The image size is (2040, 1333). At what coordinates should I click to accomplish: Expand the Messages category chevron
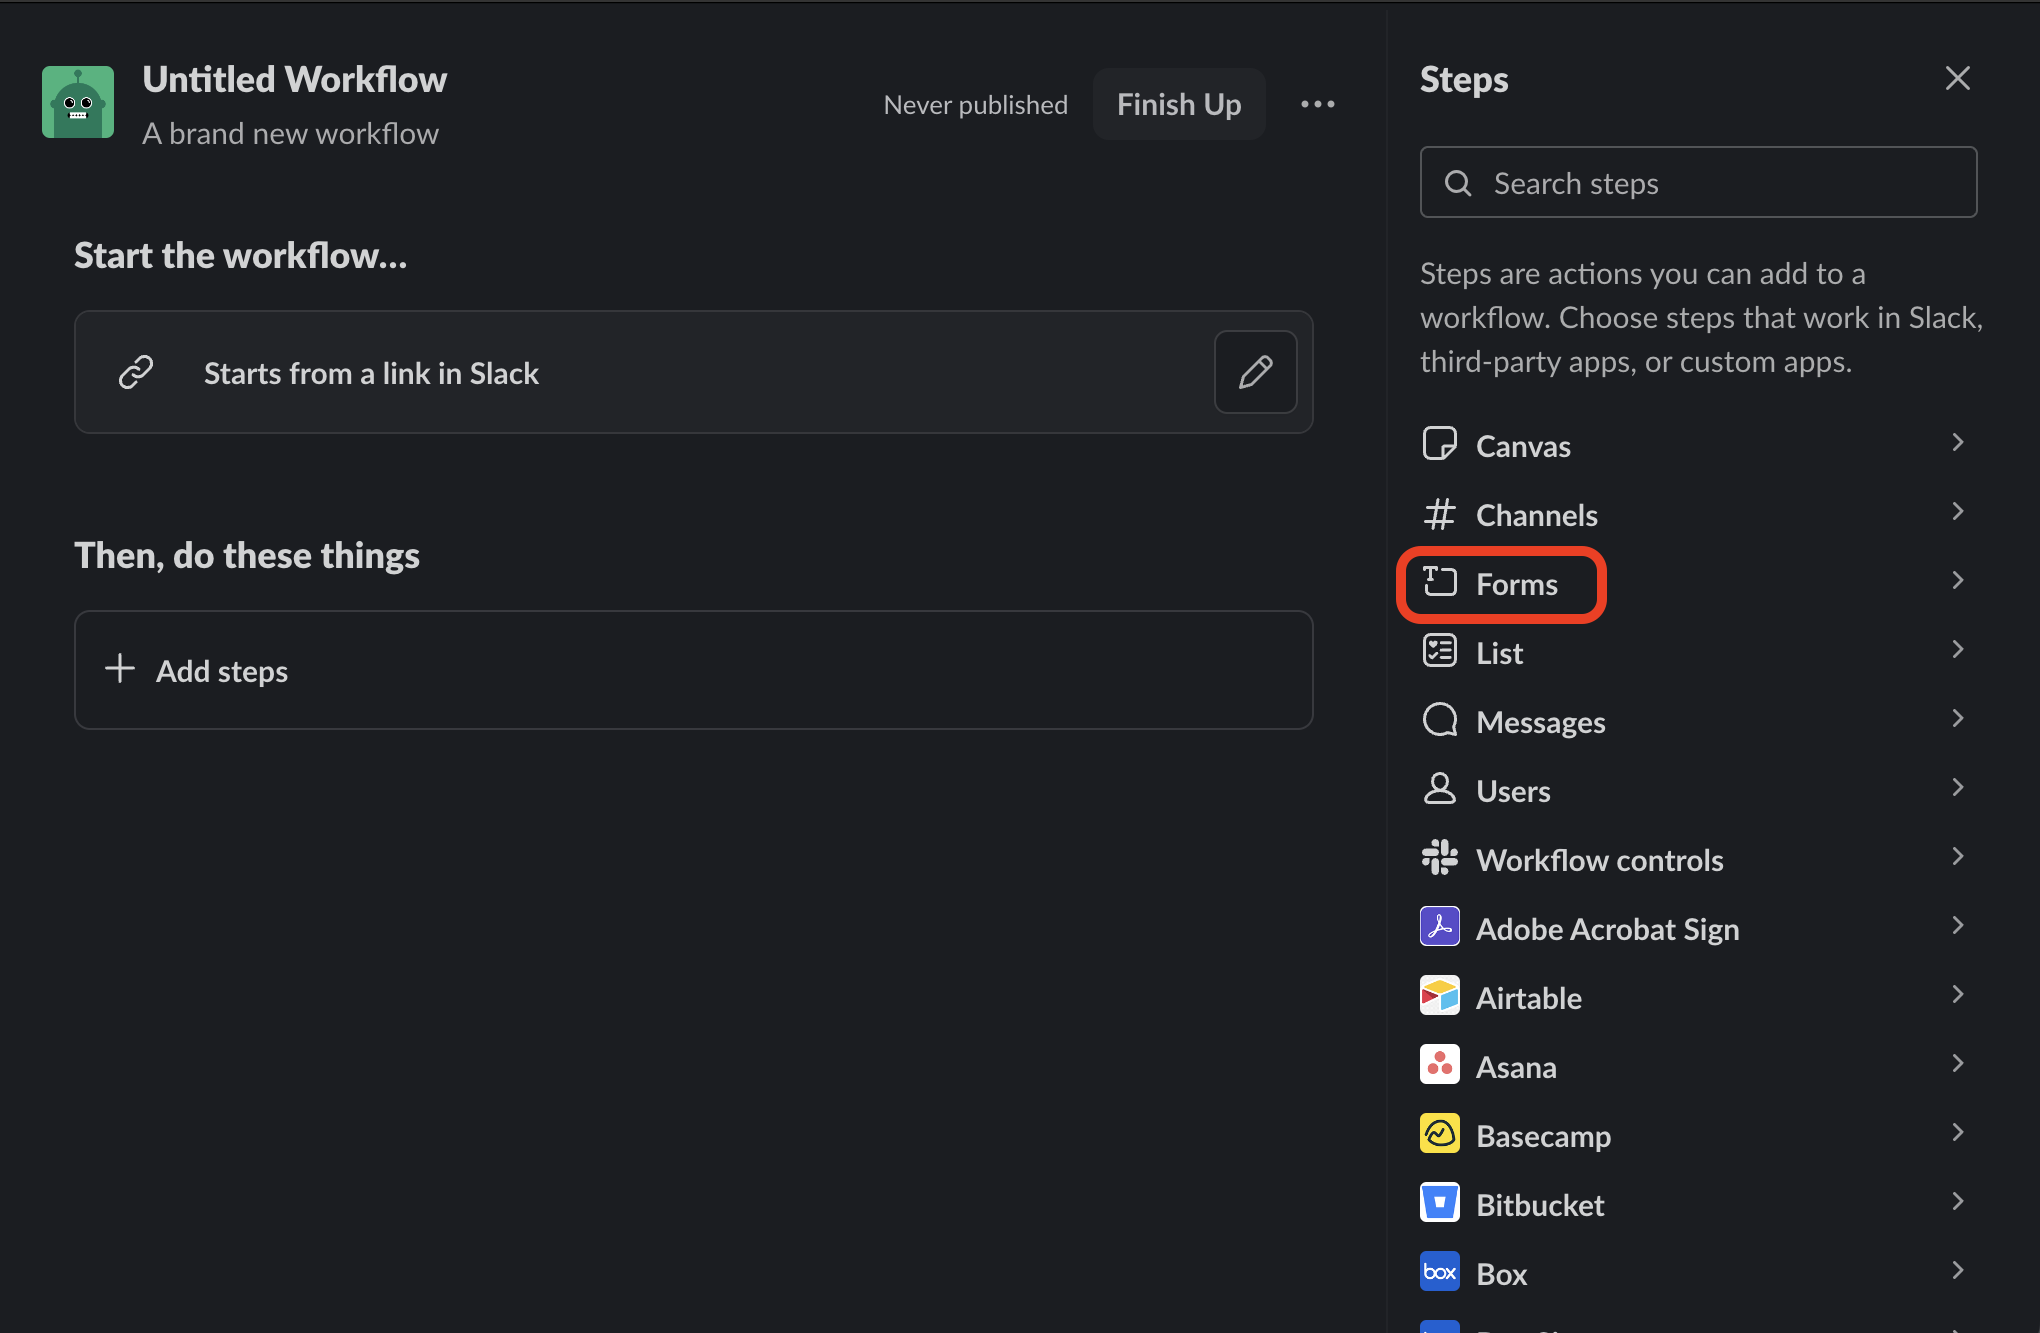click(x=1957, y=719)
